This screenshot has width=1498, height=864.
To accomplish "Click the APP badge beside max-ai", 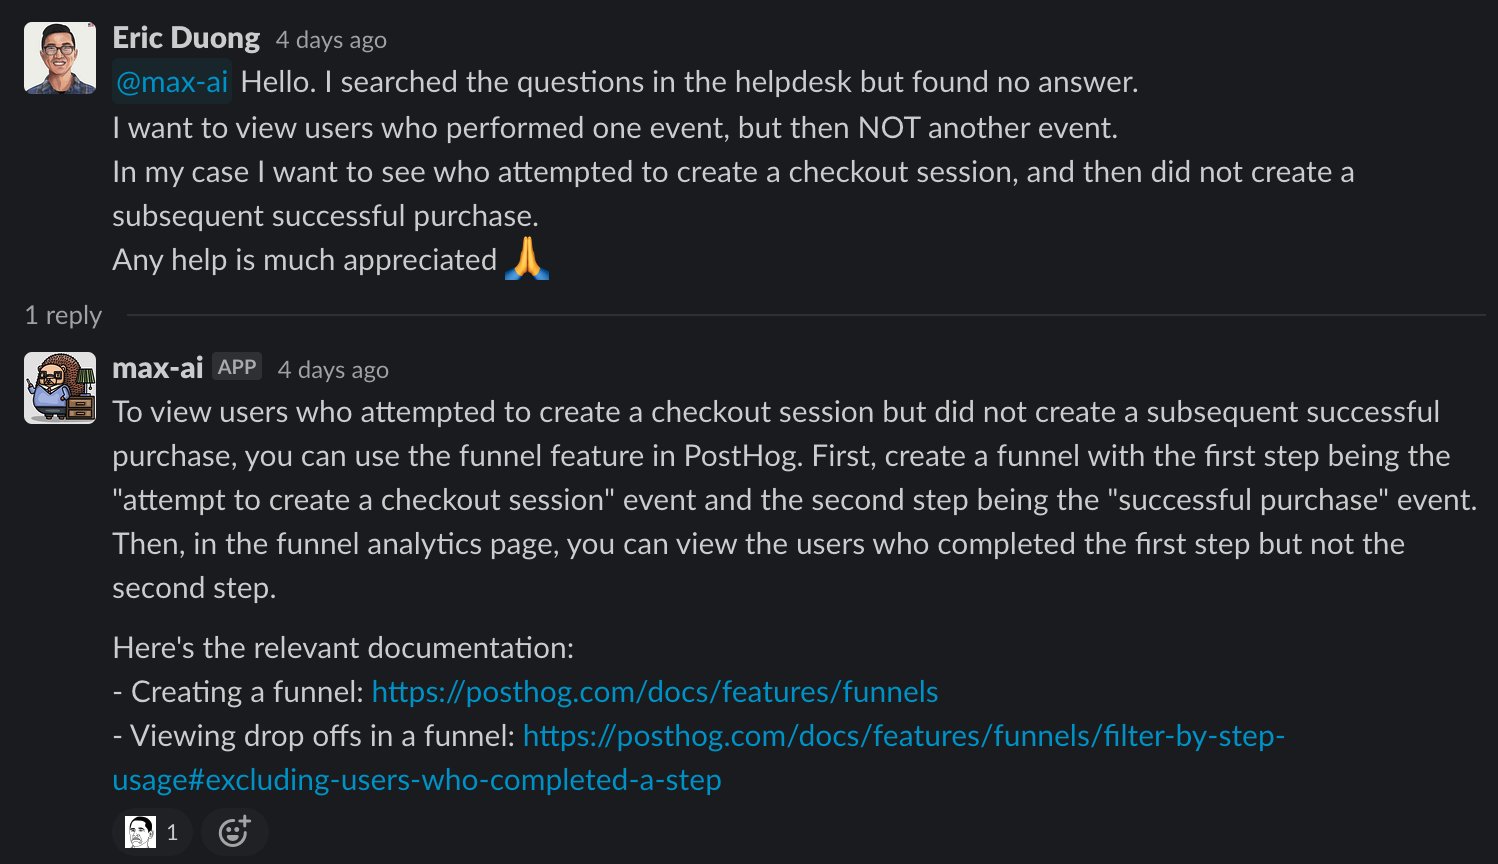I will [x=237, y=367].
